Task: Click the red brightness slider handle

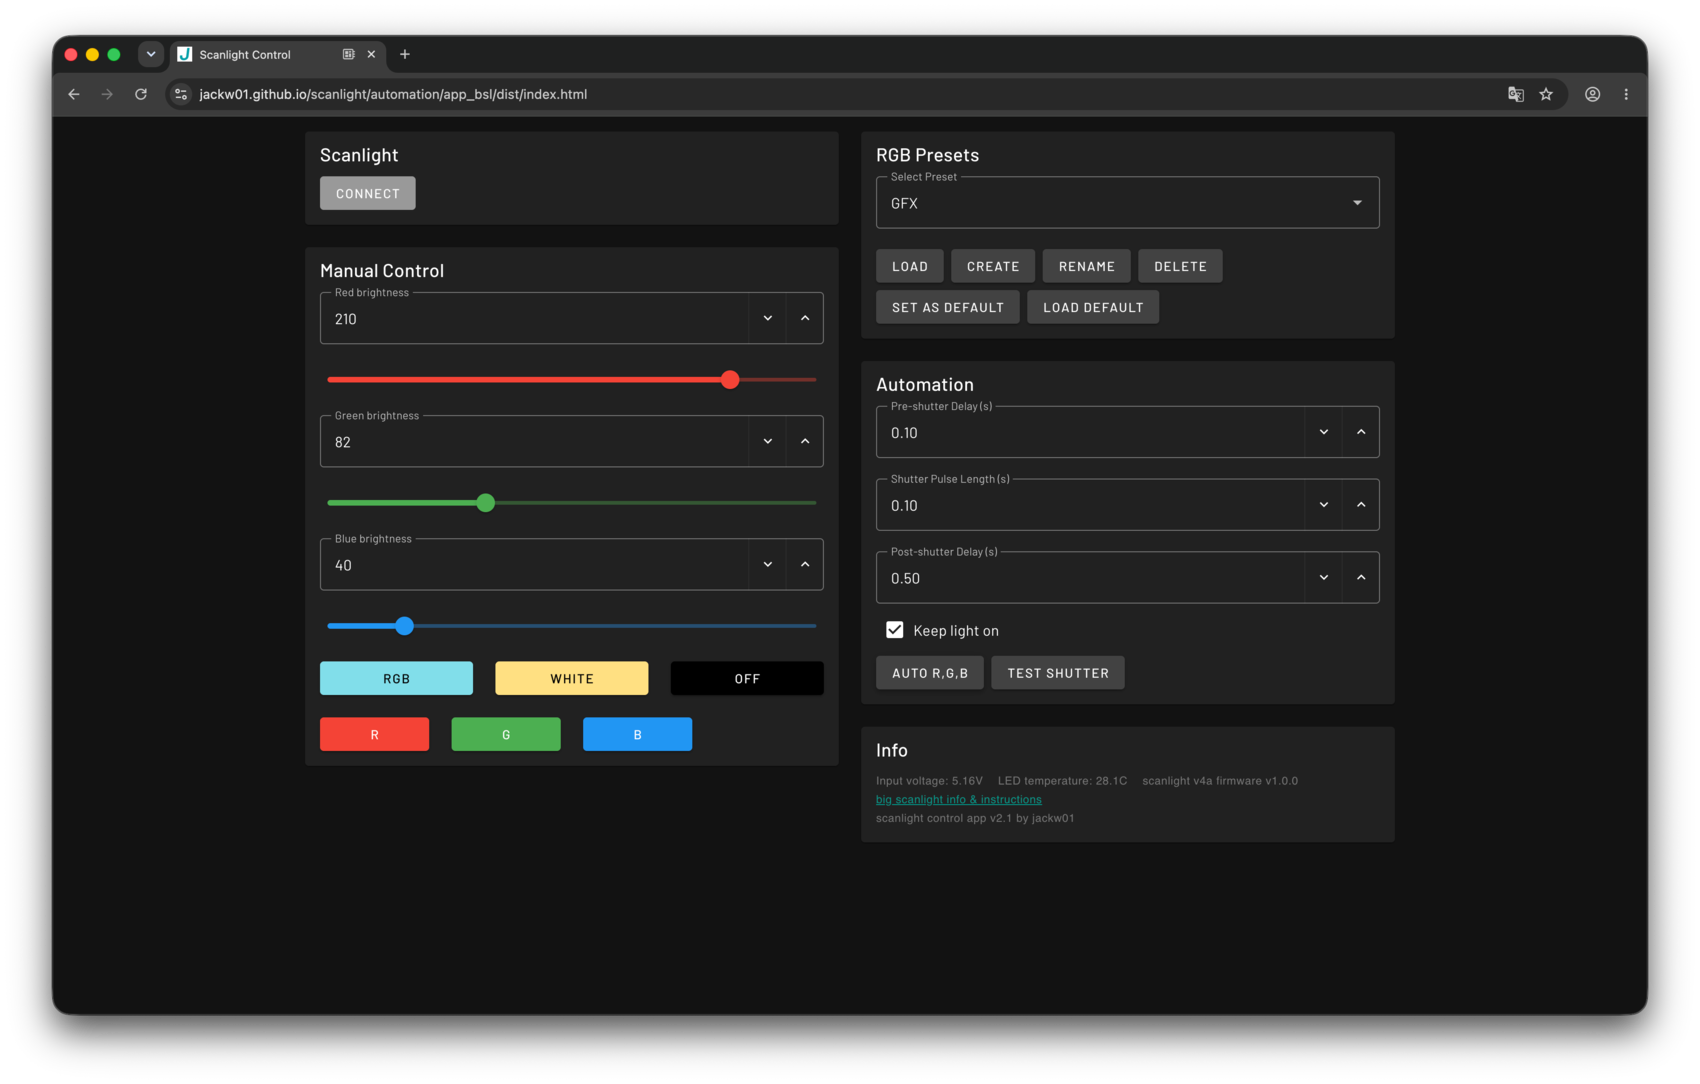Action: tap(730, 380)
